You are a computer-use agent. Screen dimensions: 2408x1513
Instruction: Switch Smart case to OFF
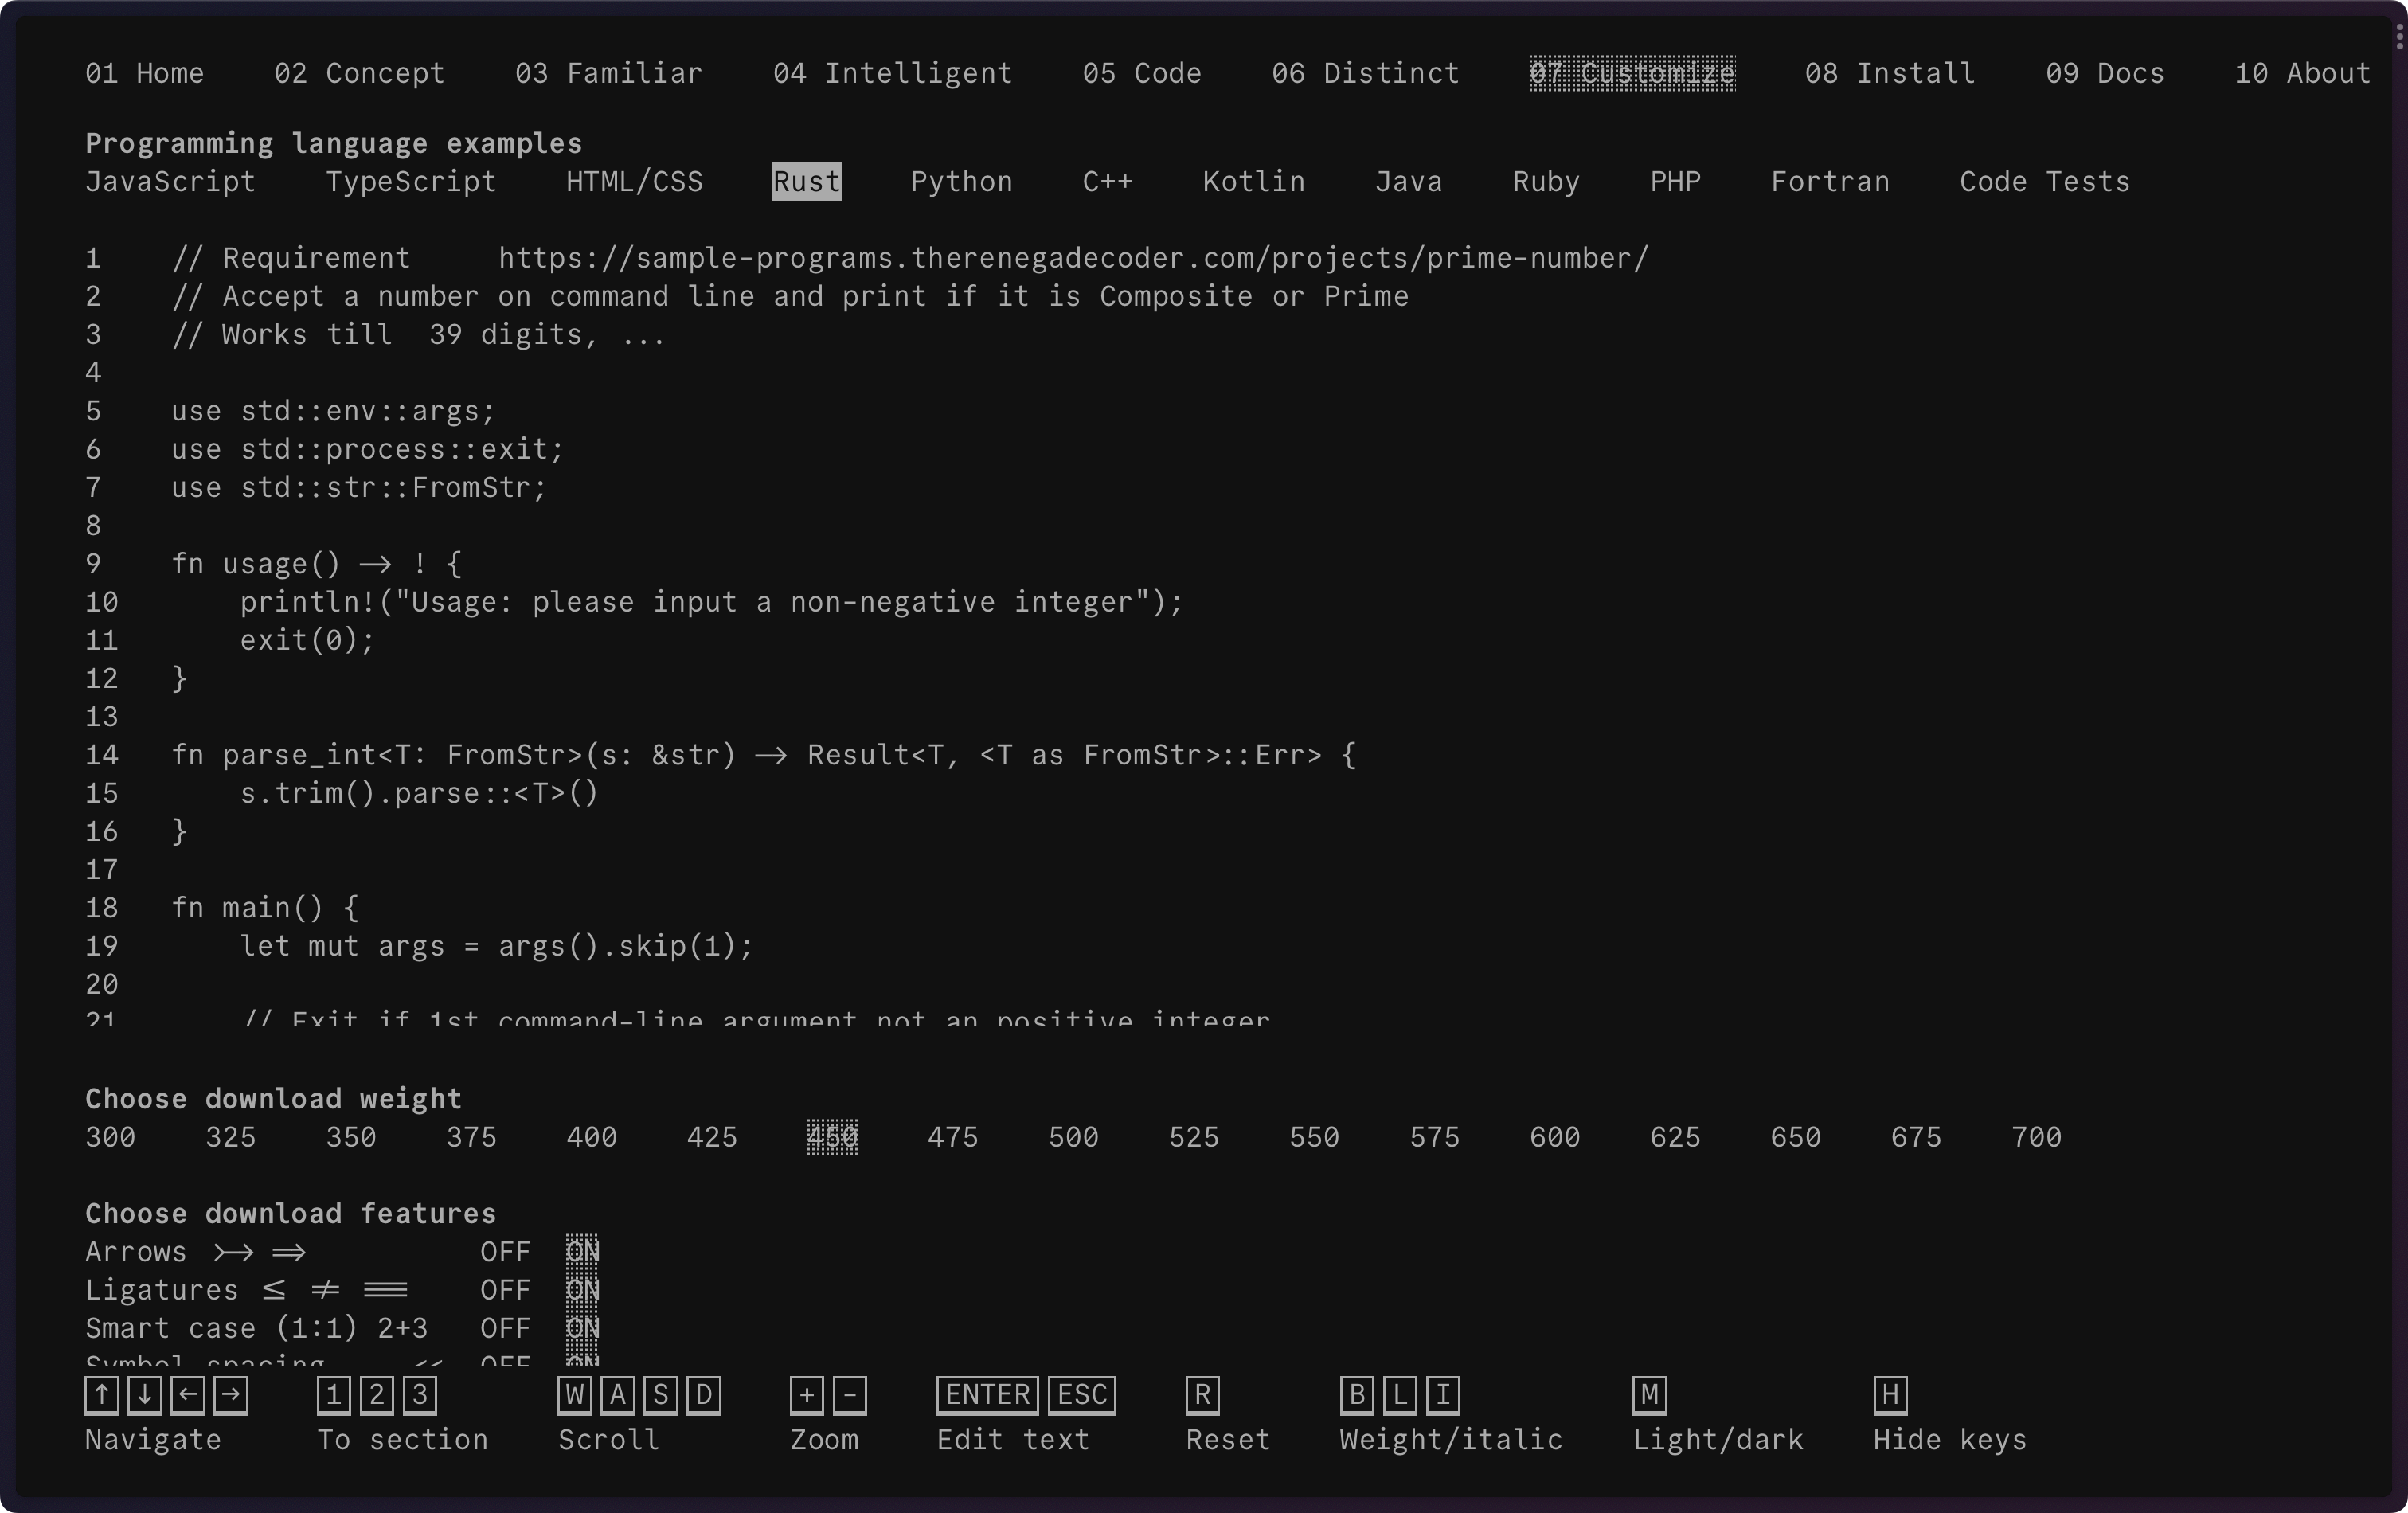[x=505, y=1328]
